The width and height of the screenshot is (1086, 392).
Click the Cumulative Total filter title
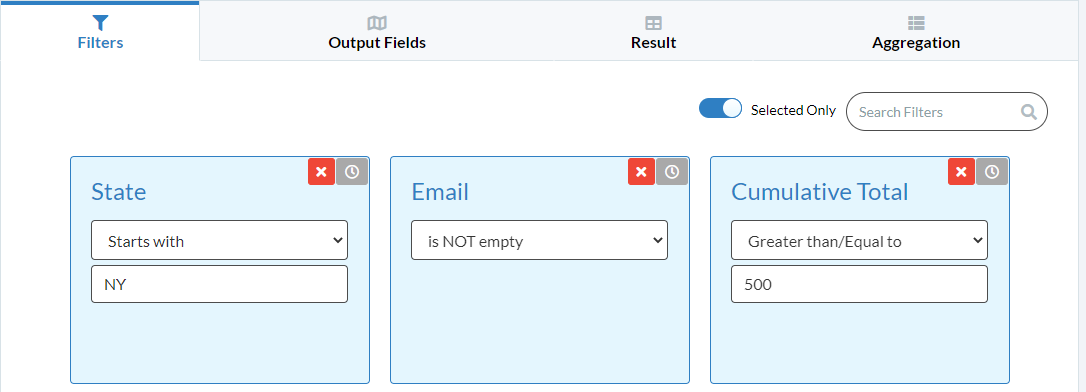[819, 192]
